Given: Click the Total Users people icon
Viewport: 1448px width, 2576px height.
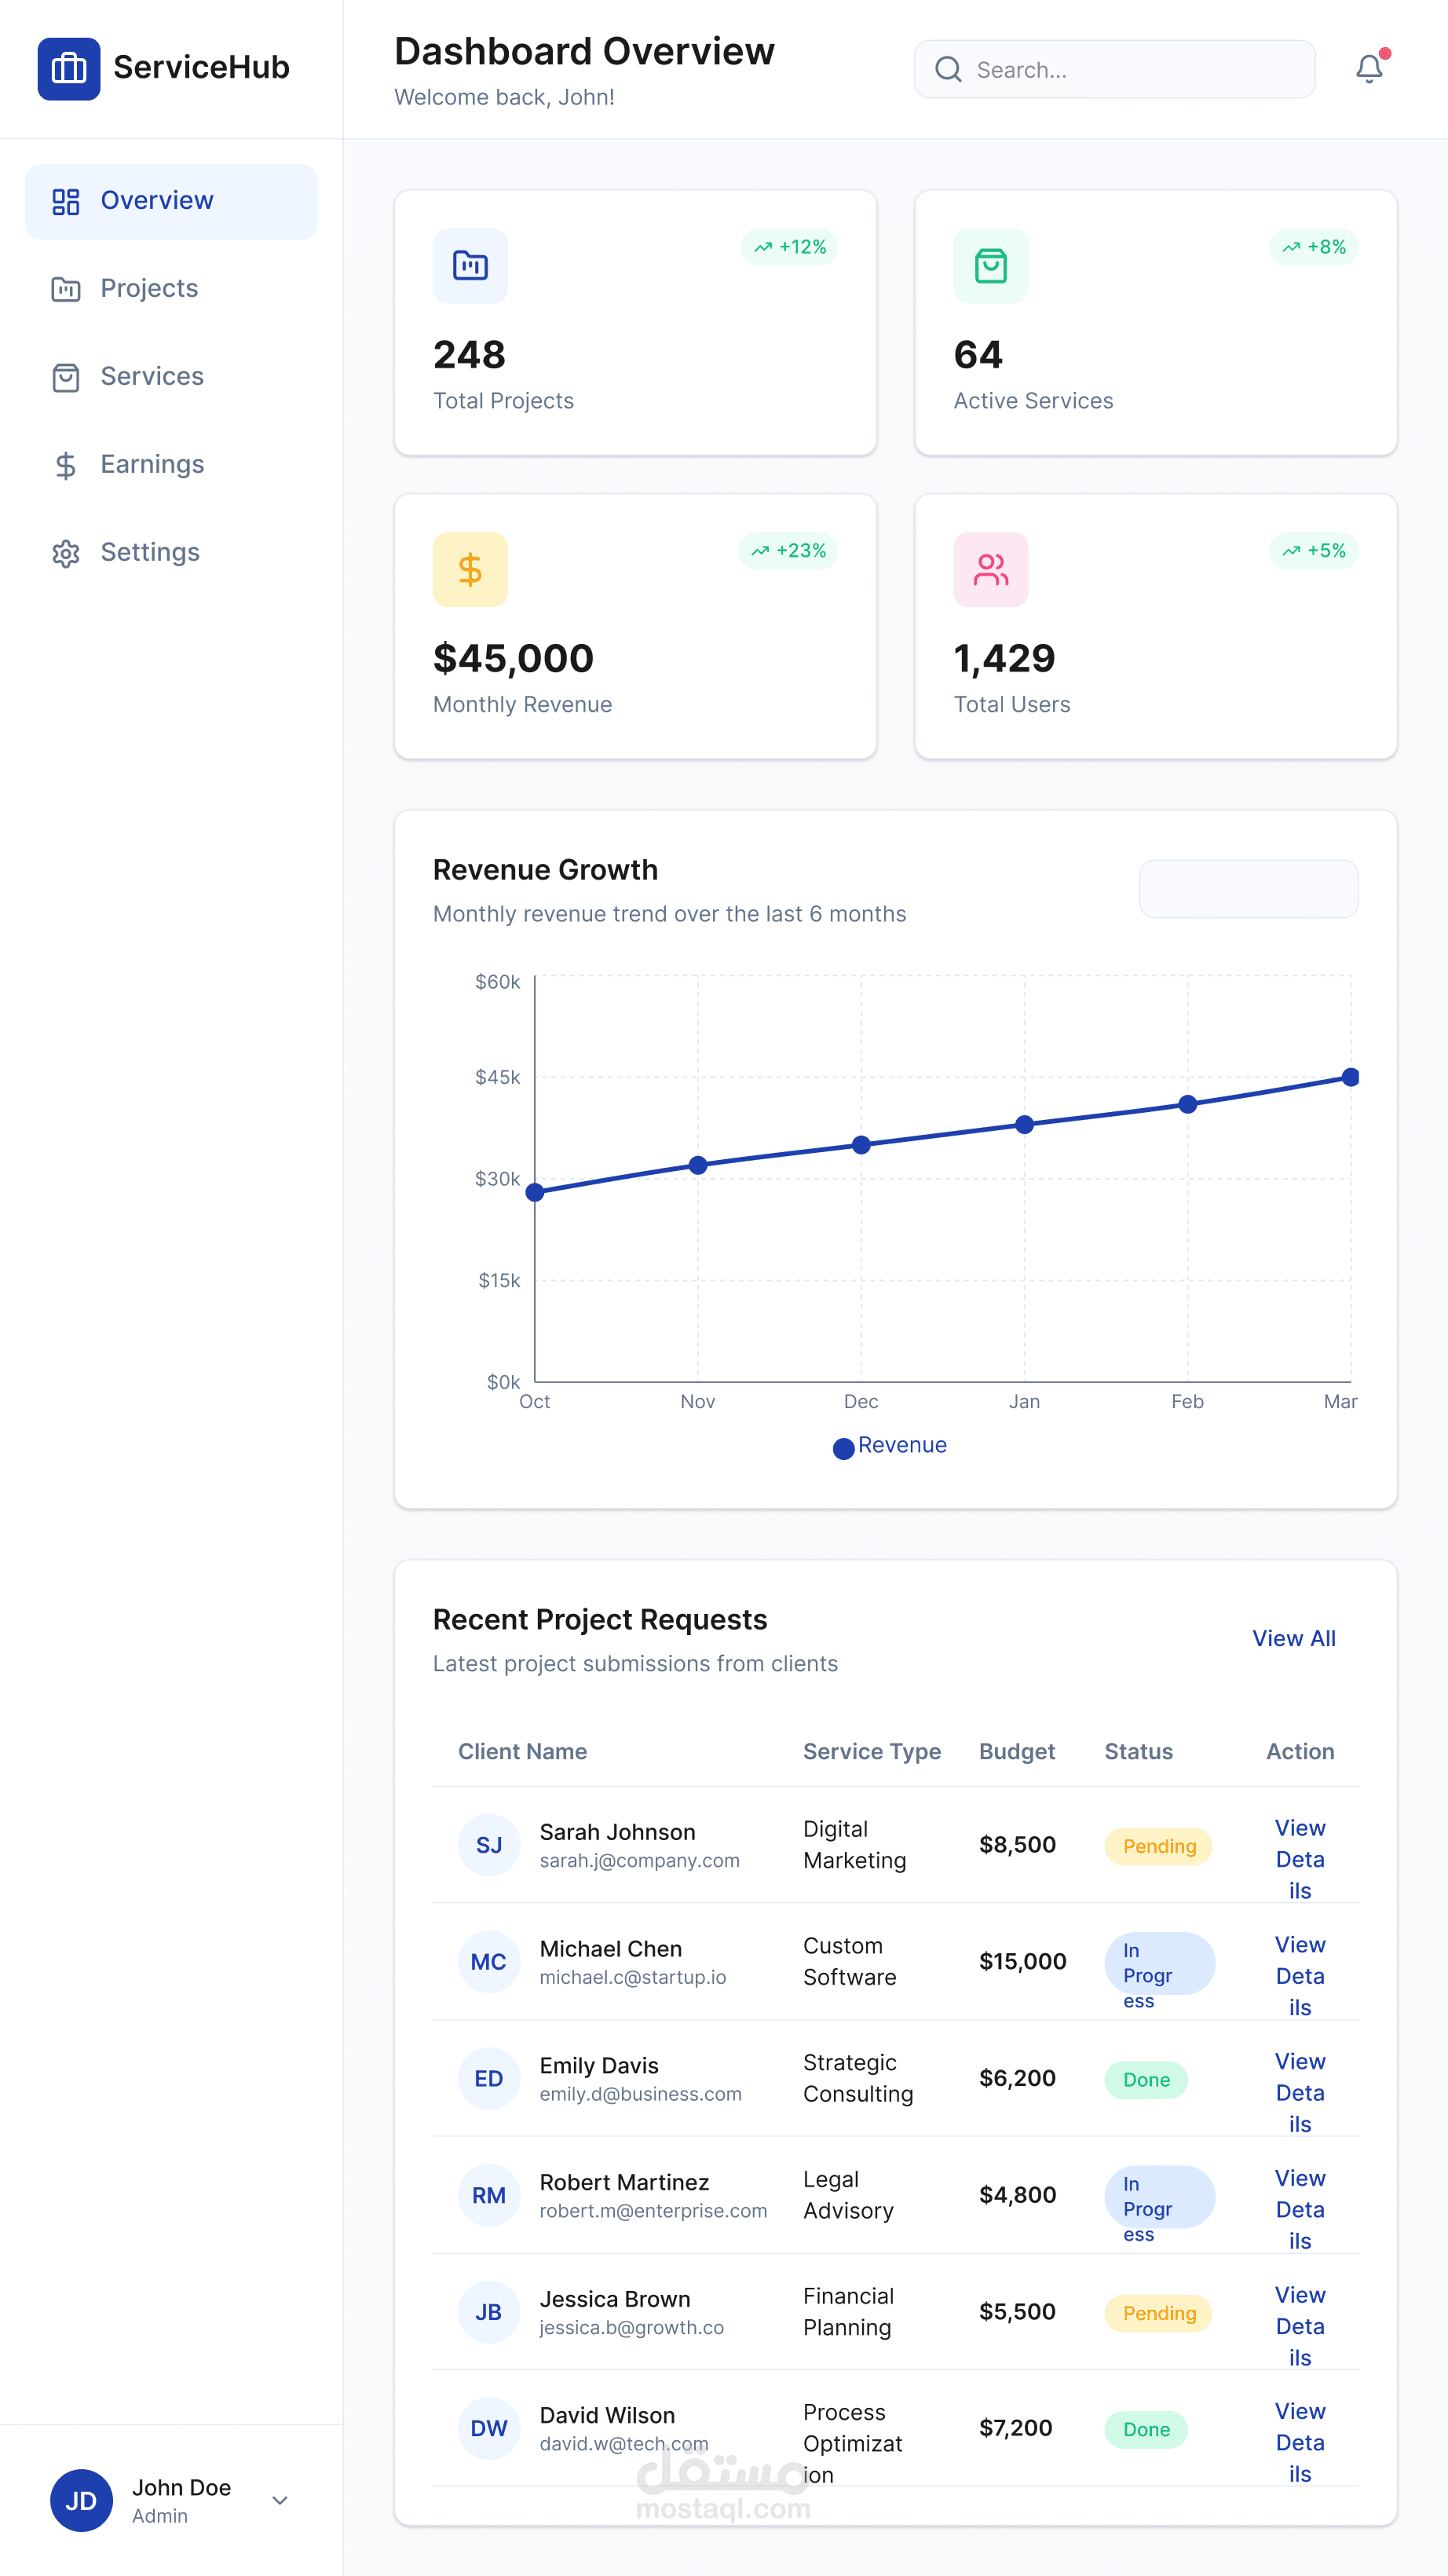Looking at the screenshot, I should 990,569.
